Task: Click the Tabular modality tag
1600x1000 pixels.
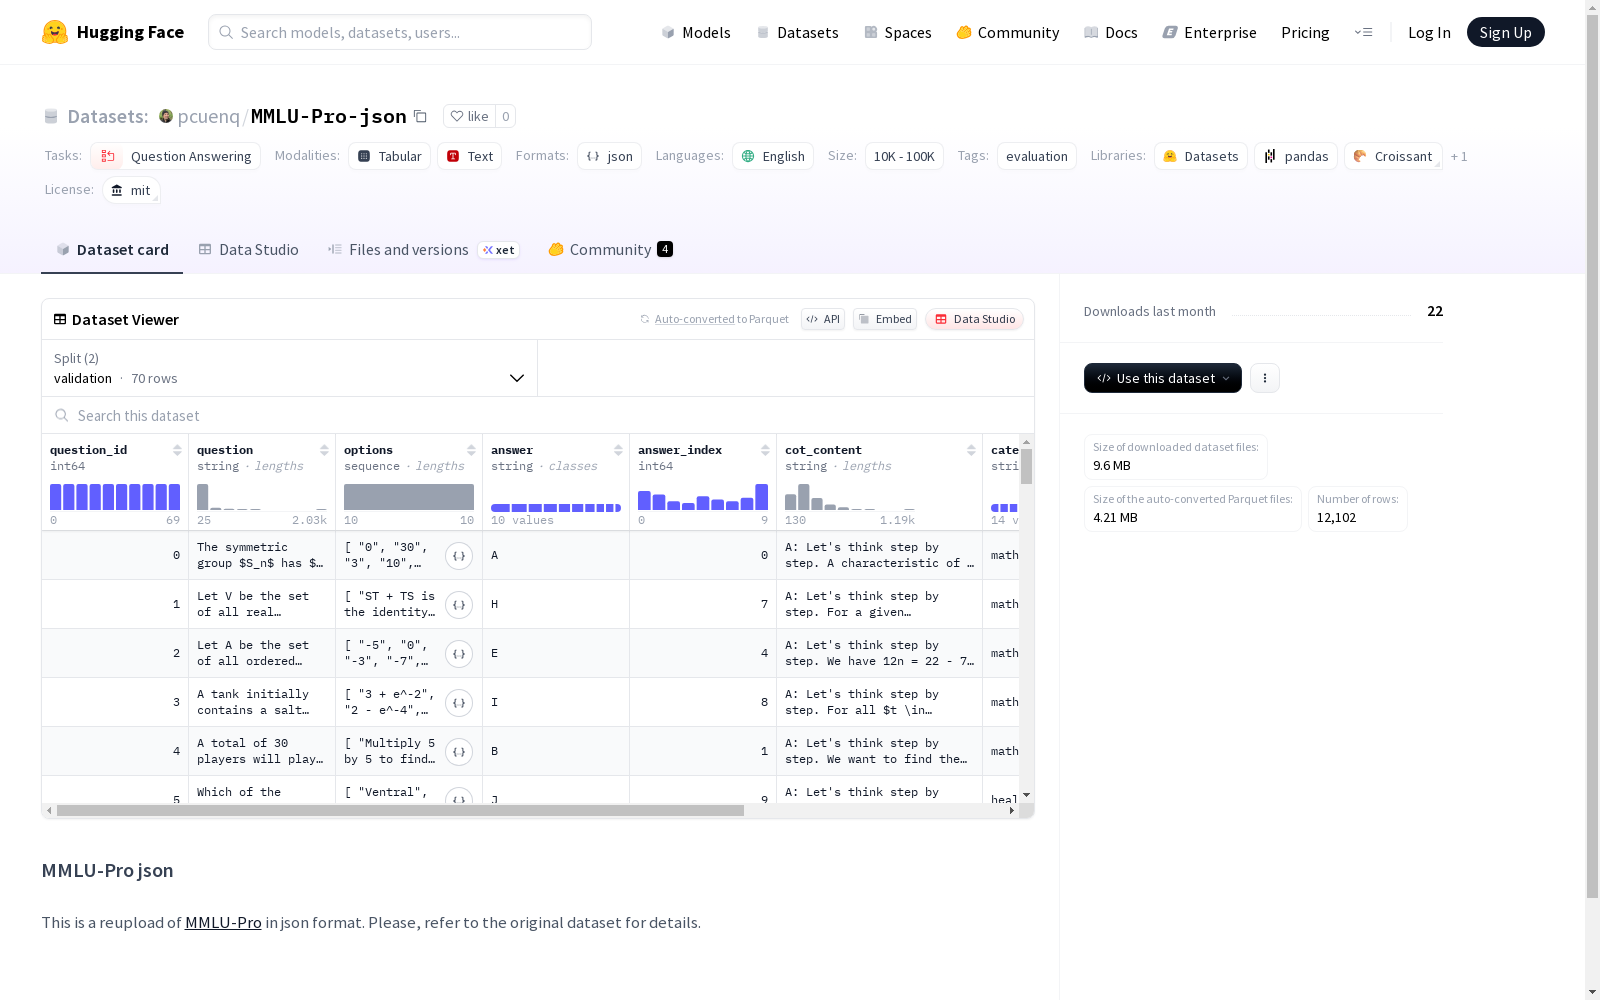Action: point(390,156)
